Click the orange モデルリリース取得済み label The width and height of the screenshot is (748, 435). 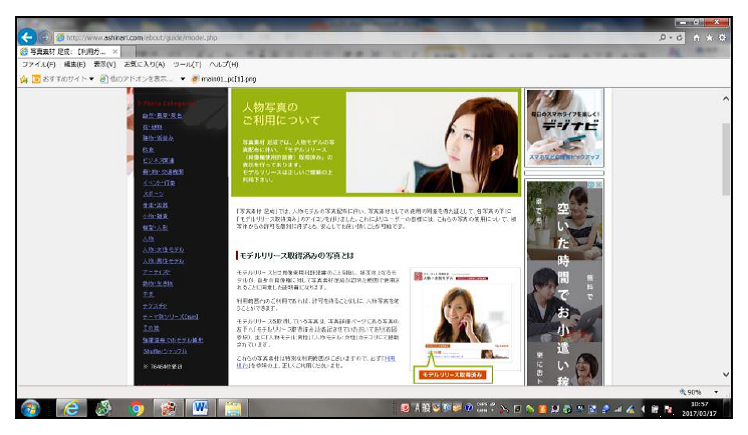point(452,375)
